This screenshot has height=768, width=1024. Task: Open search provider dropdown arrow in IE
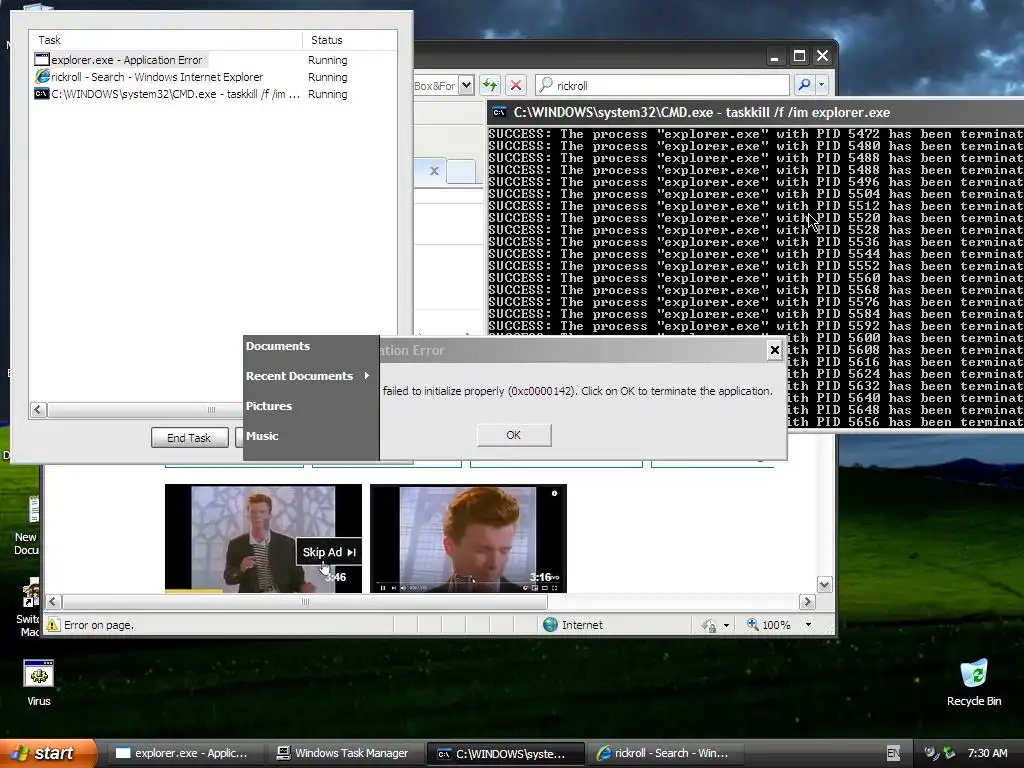[822, 85]
